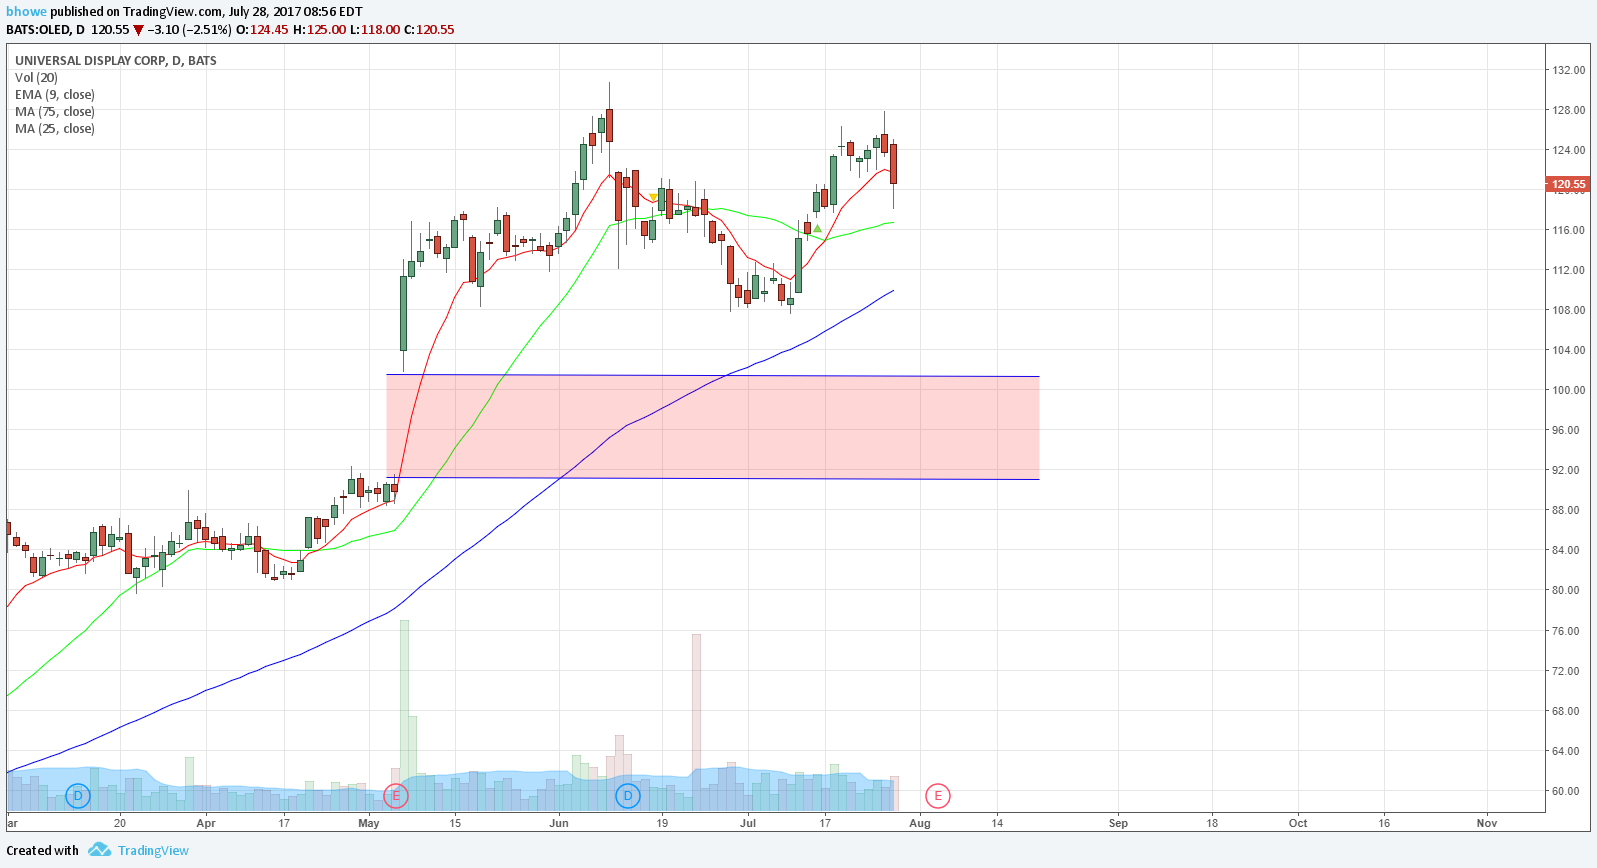Click the red down arrow beside 120.55 in the header

coord(139,30)
